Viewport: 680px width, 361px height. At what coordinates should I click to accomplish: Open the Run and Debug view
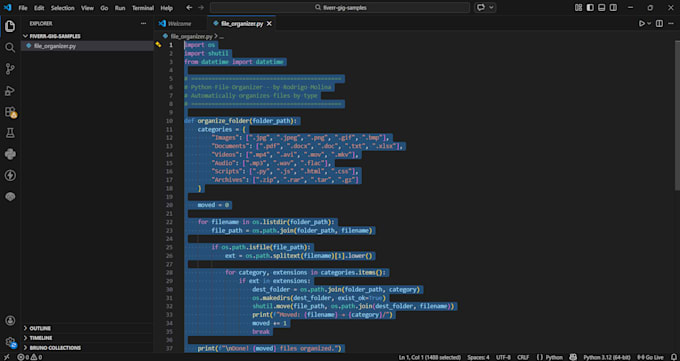tap(10, 90)
